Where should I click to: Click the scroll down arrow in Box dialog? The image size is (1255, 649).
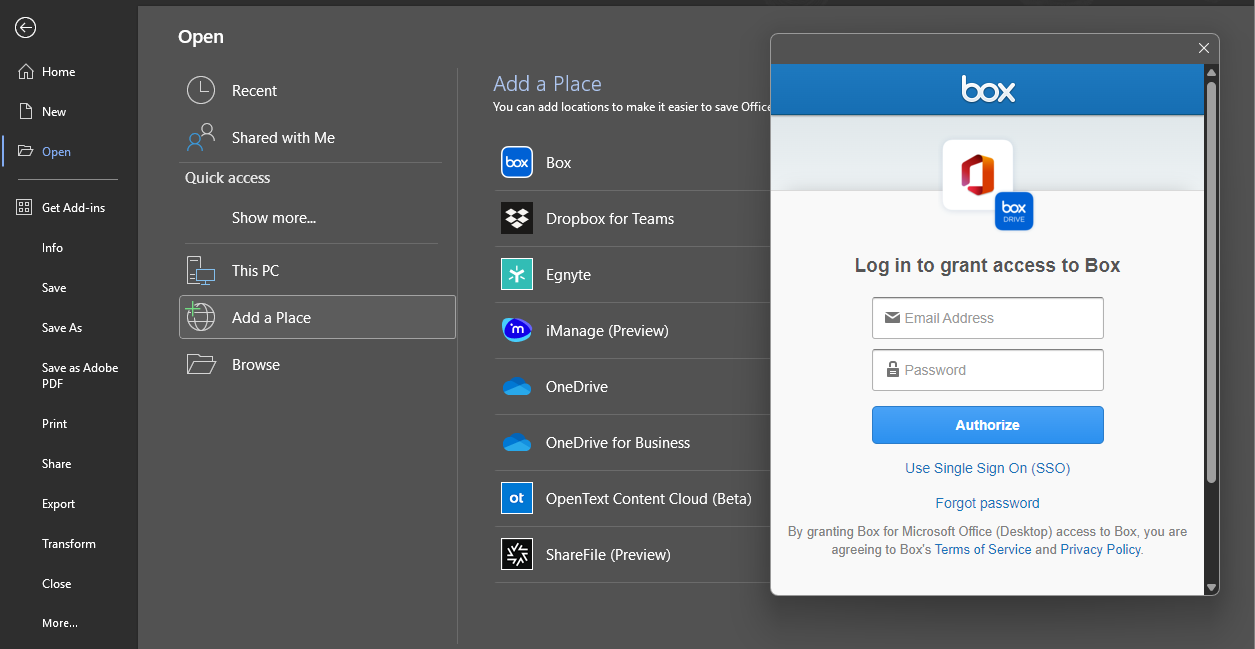tap(1211, 588)
